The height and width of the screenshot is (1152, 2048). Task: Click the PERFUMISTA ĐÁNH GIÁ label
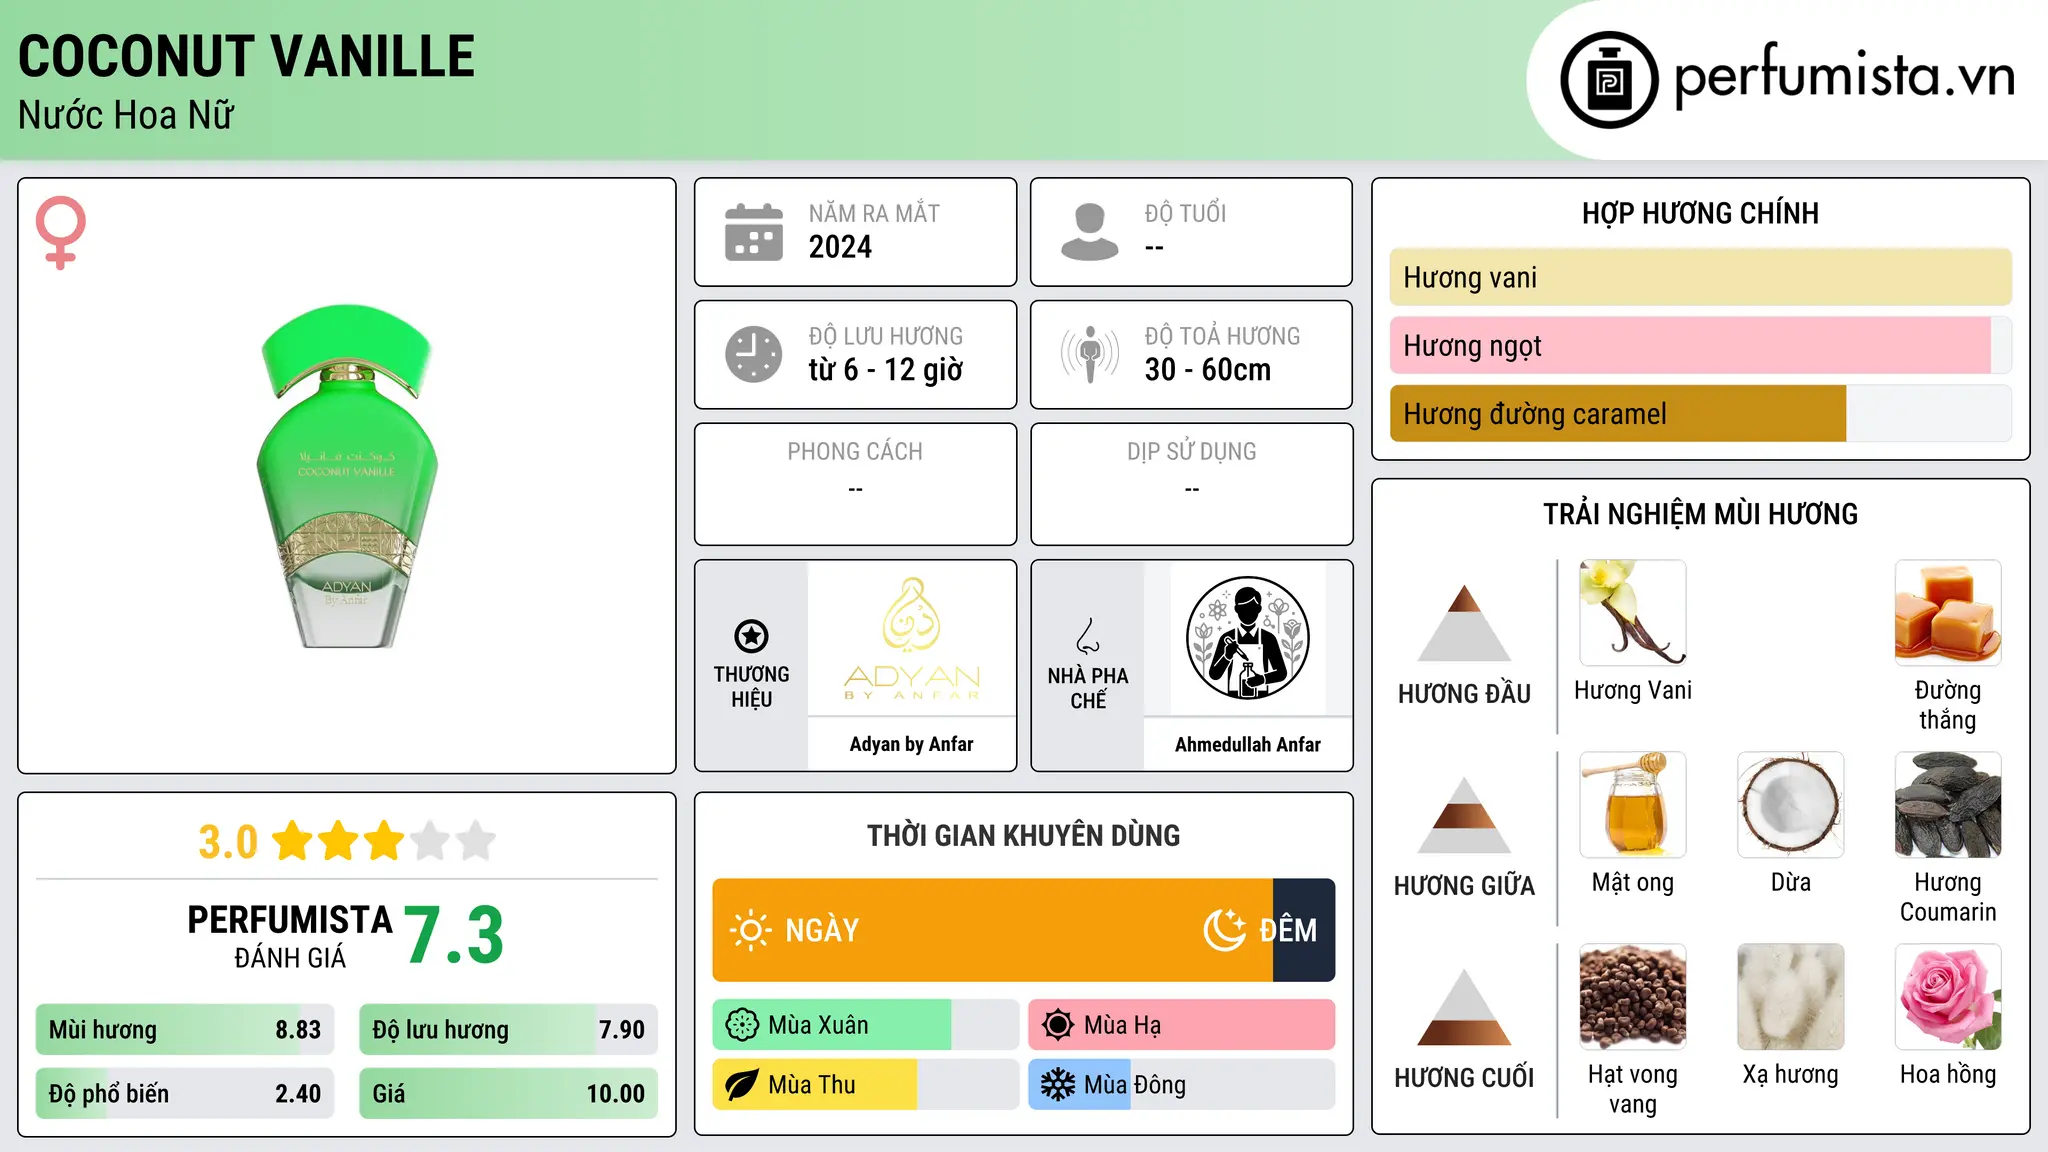pyautogui.click(x=290, y=936)
